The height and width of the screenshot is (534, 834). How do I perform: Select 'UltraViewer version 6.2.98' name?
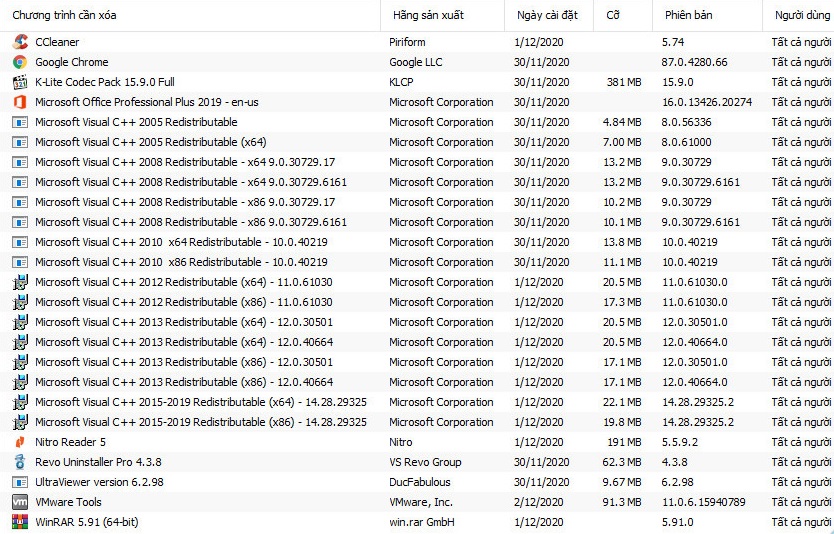point(99,482)
